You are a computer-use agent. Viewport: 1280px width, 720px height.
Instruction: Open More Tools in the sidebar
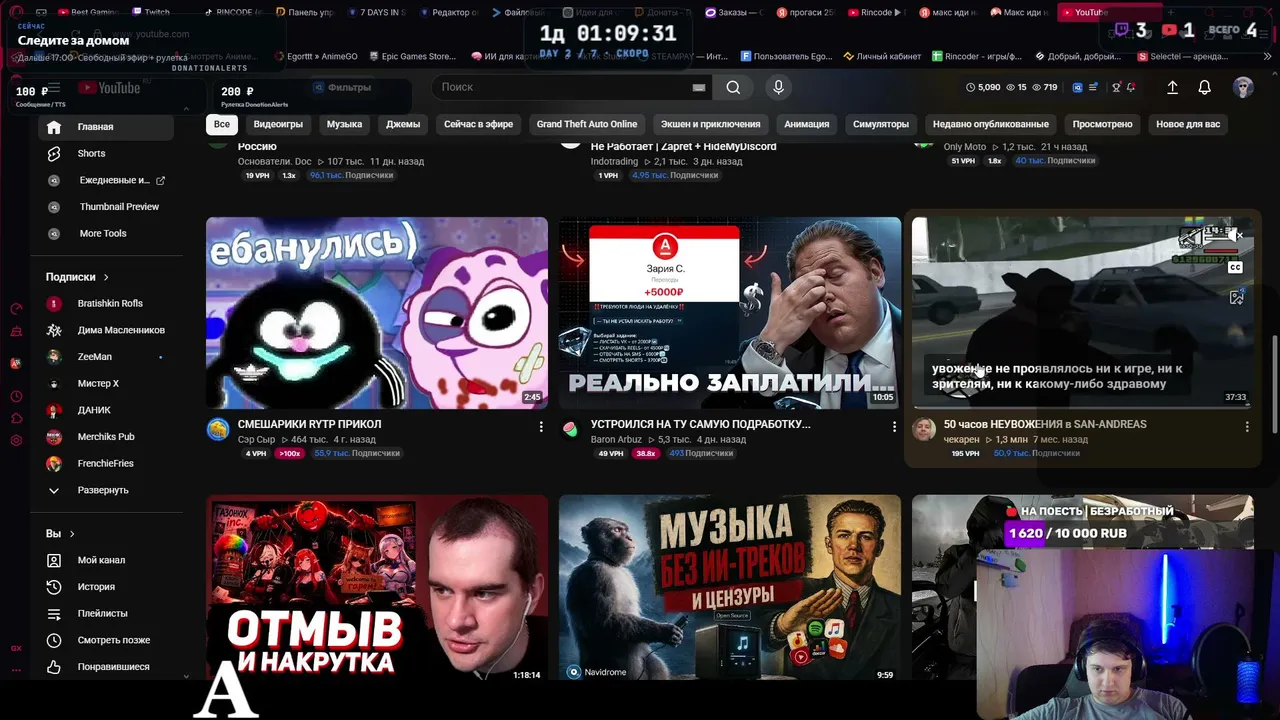coord(106,233)
